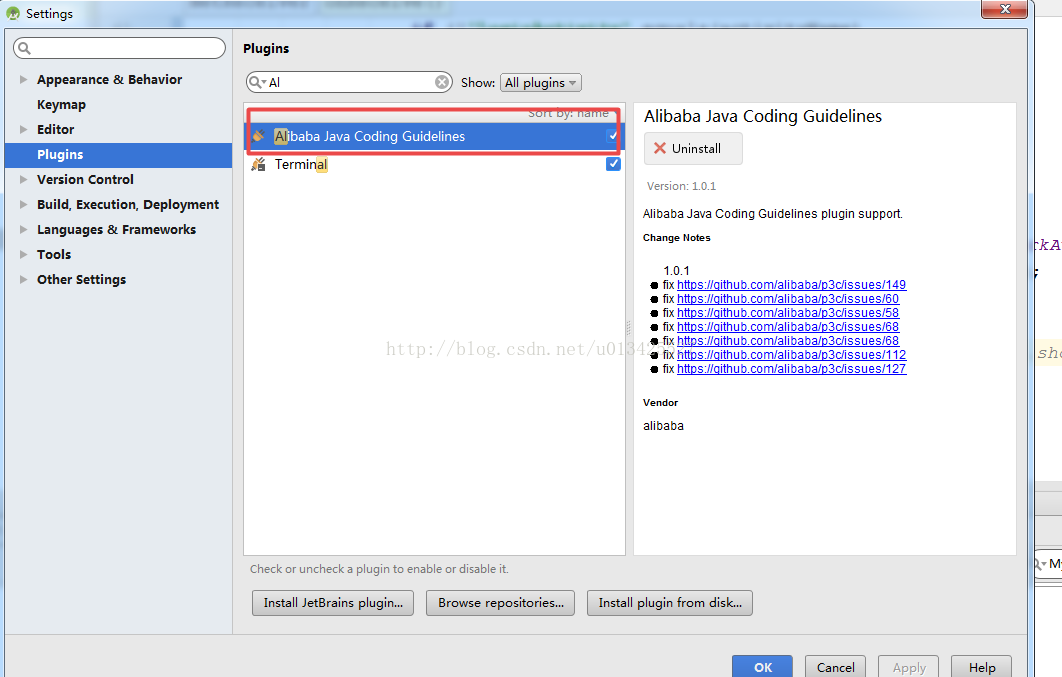Click Install plugin from disk button

click(x=670, y=603)
